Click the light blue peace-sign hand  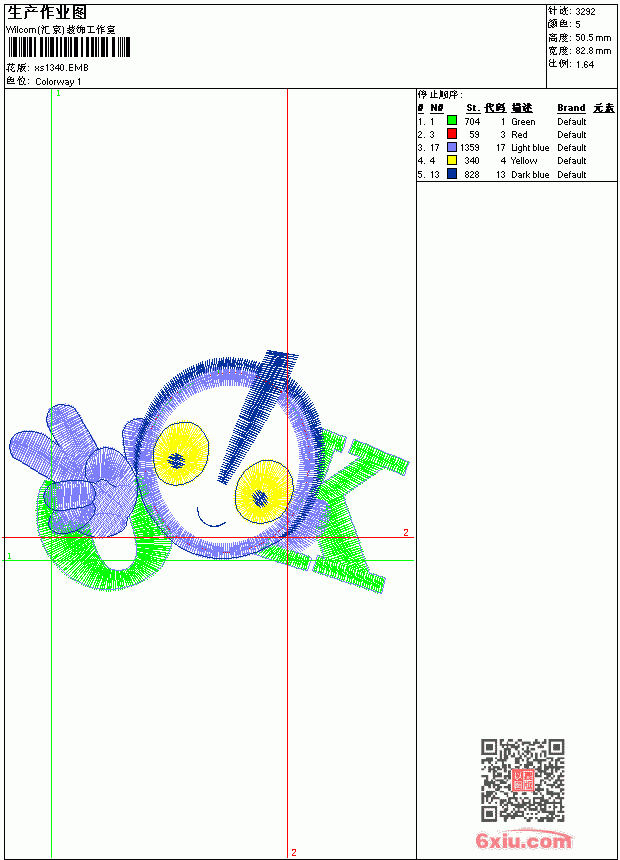tap(74, 471)
